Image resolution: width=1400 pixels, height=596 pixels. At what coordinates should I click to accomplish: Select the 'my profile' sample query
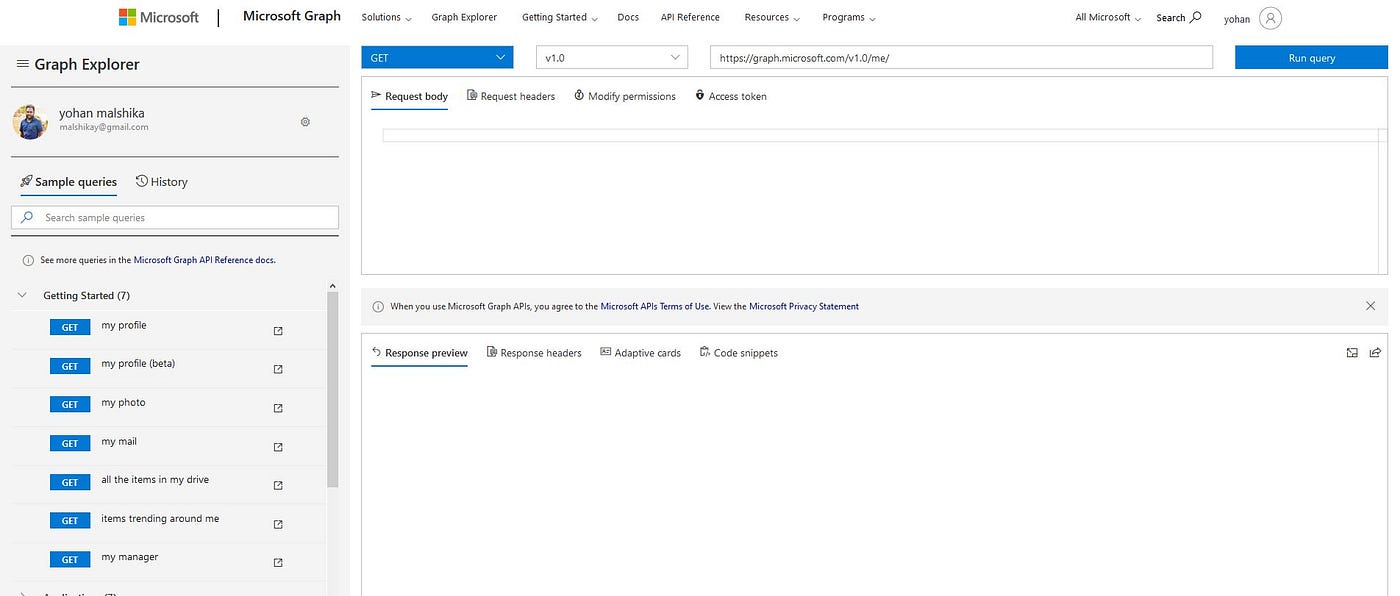pyautogui.click(x=124, y=326)
